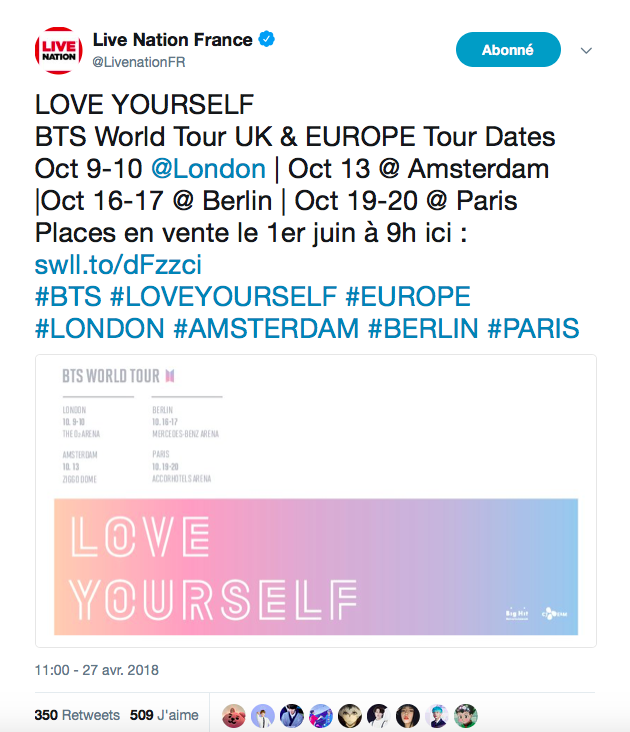Click the #AMSTERDAM hashtag
630x732 pixels.
click(x=260, y=328)
